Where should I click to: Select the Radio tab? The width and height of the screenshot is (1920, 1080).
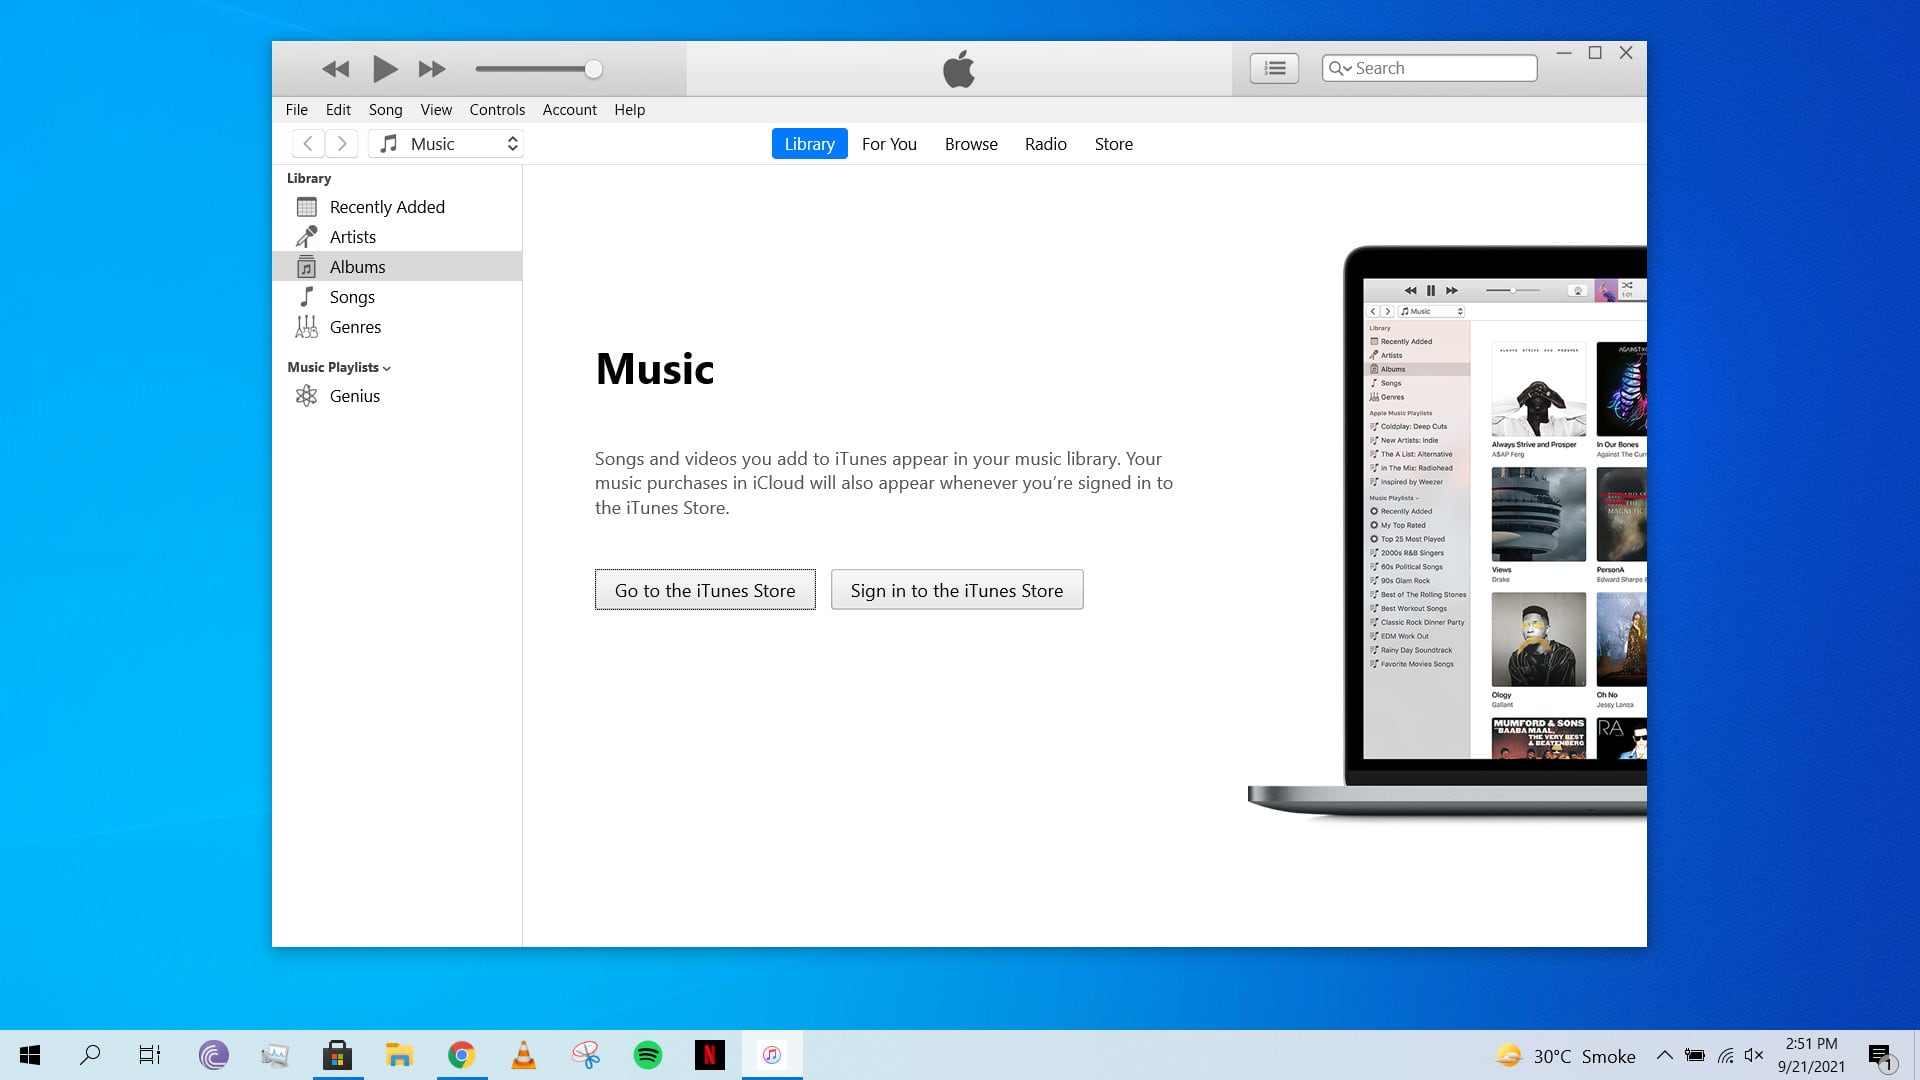tap(1046, 142)
